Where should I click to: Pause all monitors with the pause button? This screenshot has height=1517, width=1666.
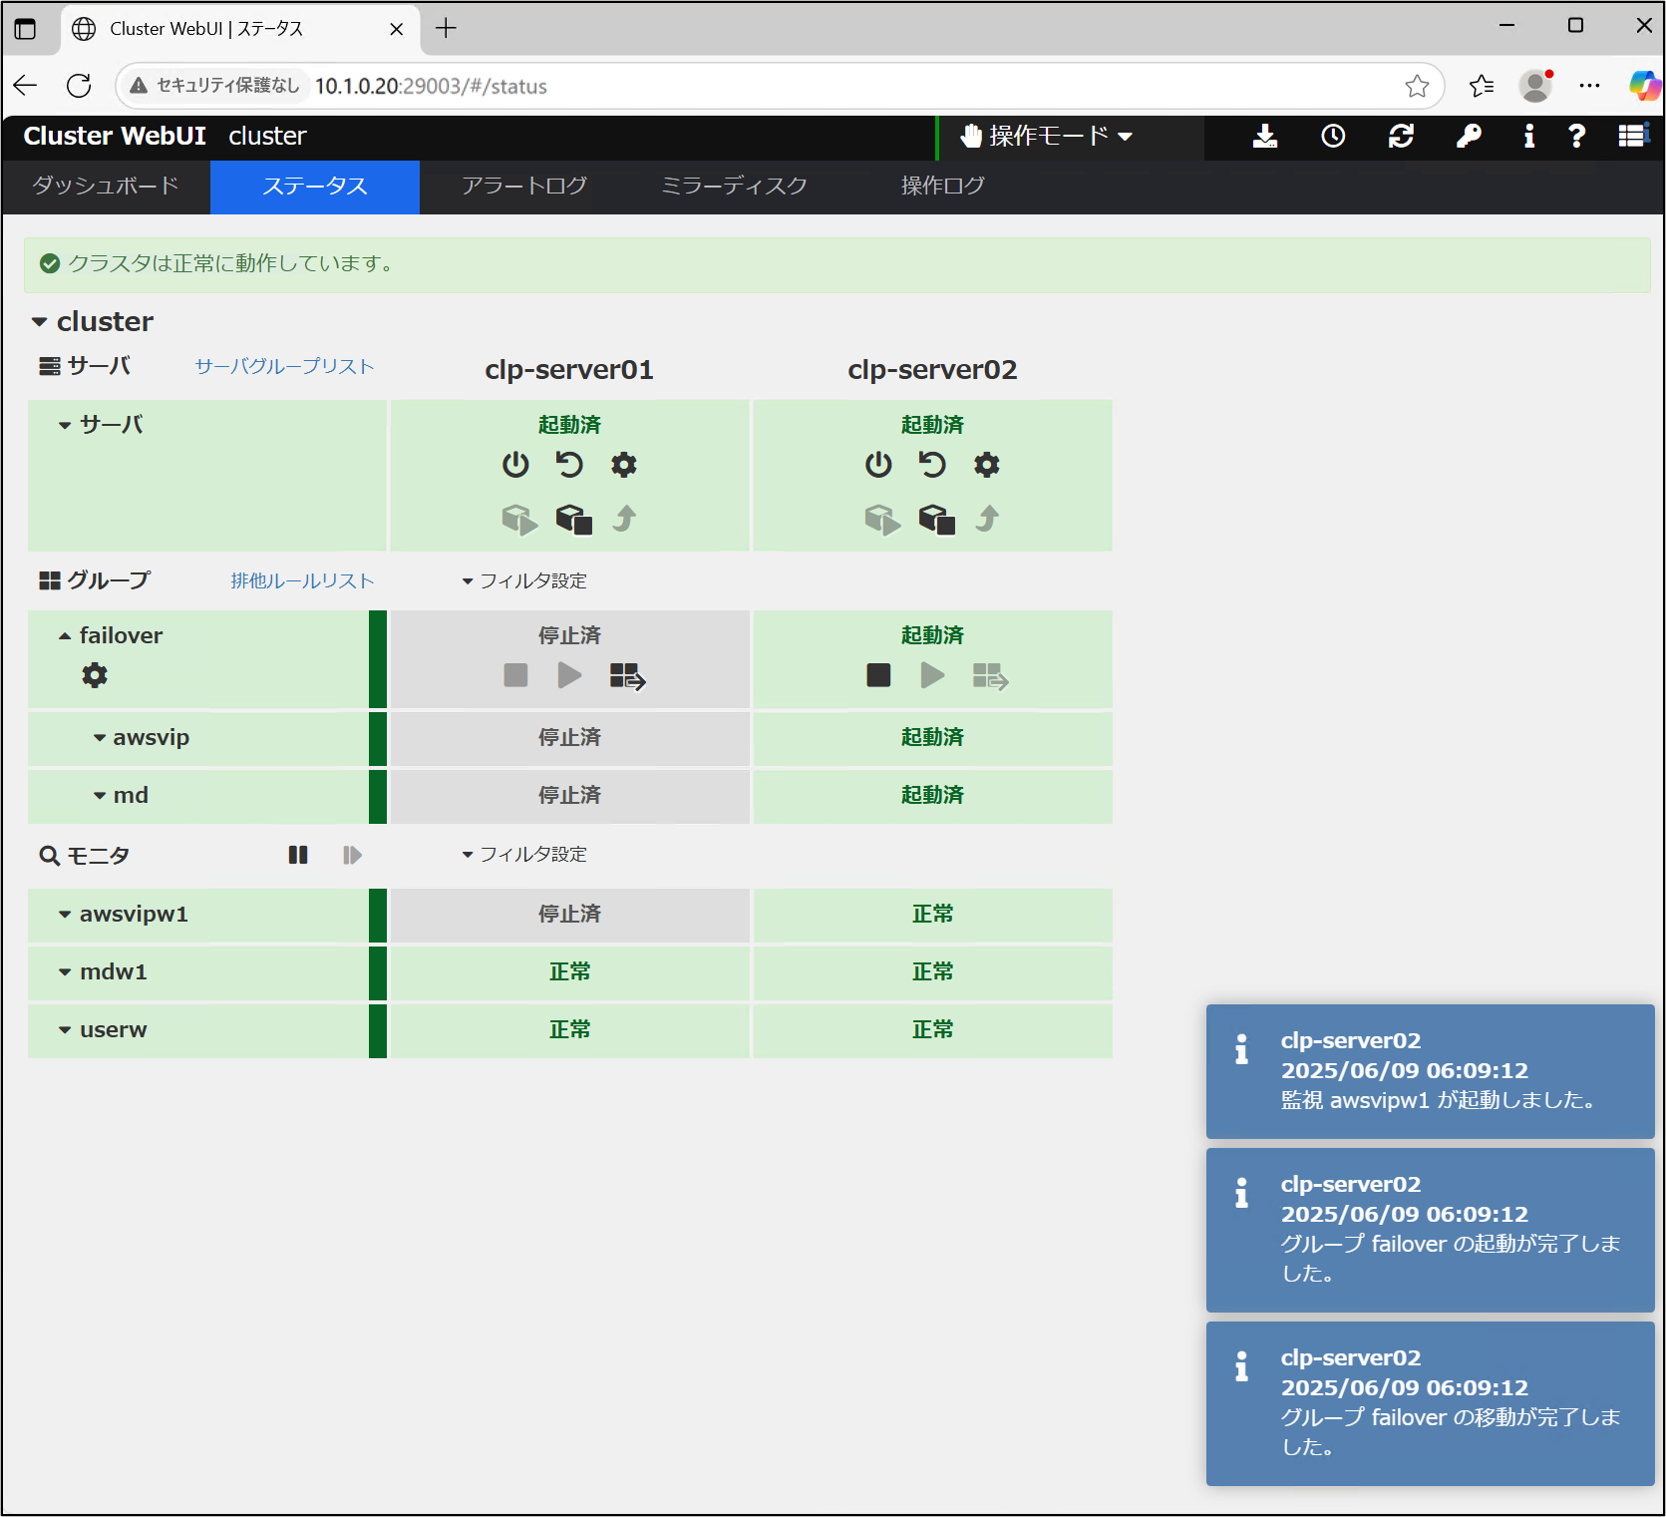pos(298,855)
